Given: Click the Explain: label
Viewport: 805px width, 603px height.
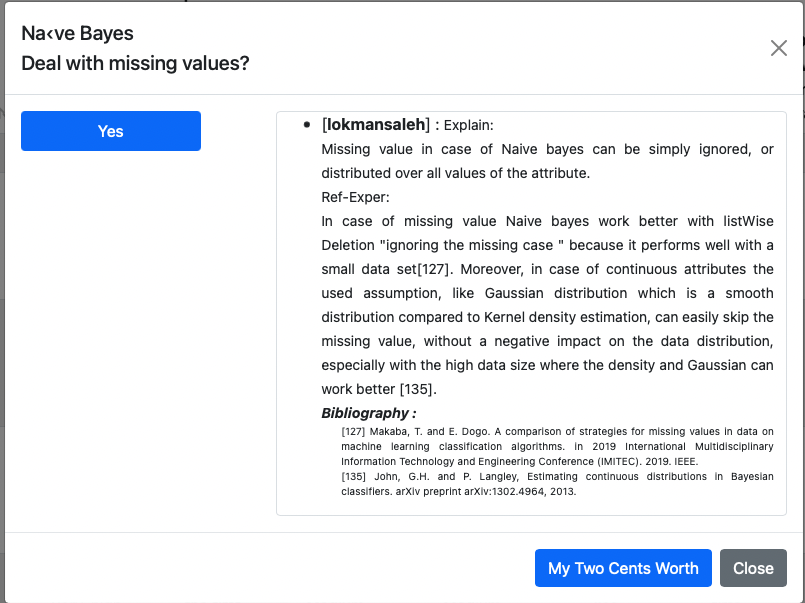Looking at the screenshot, I should 468,125.
